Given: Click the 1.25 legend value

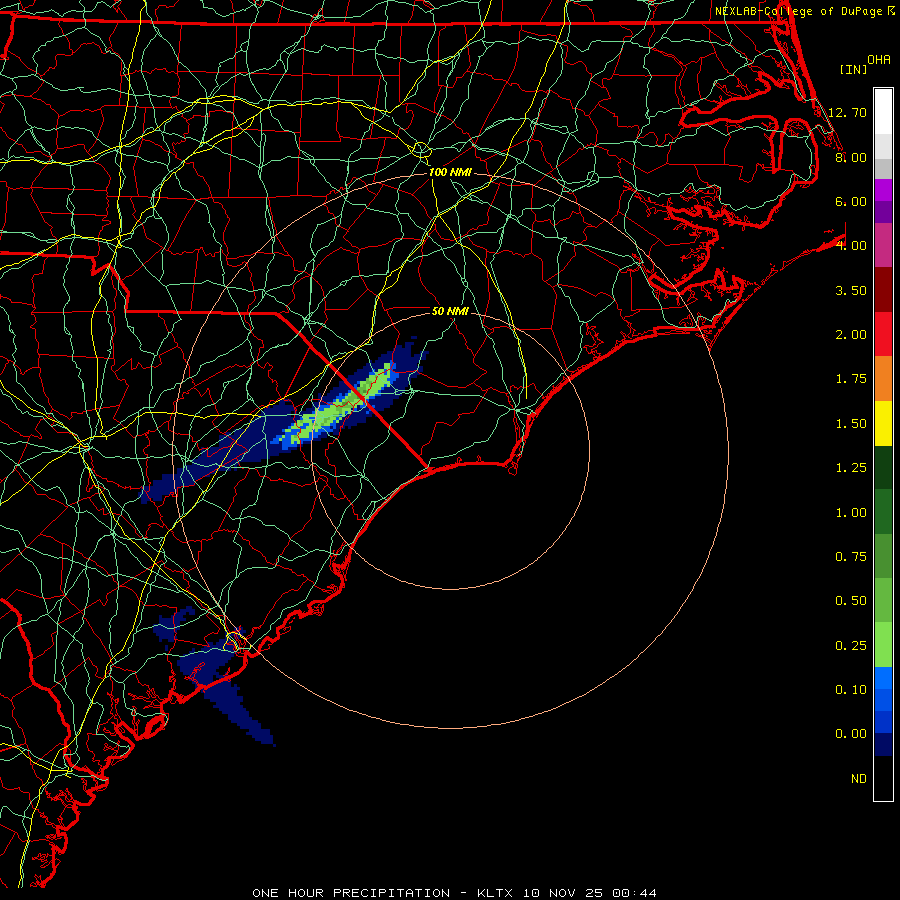Looking at the screenshot, I should click(x=851, y=468).
